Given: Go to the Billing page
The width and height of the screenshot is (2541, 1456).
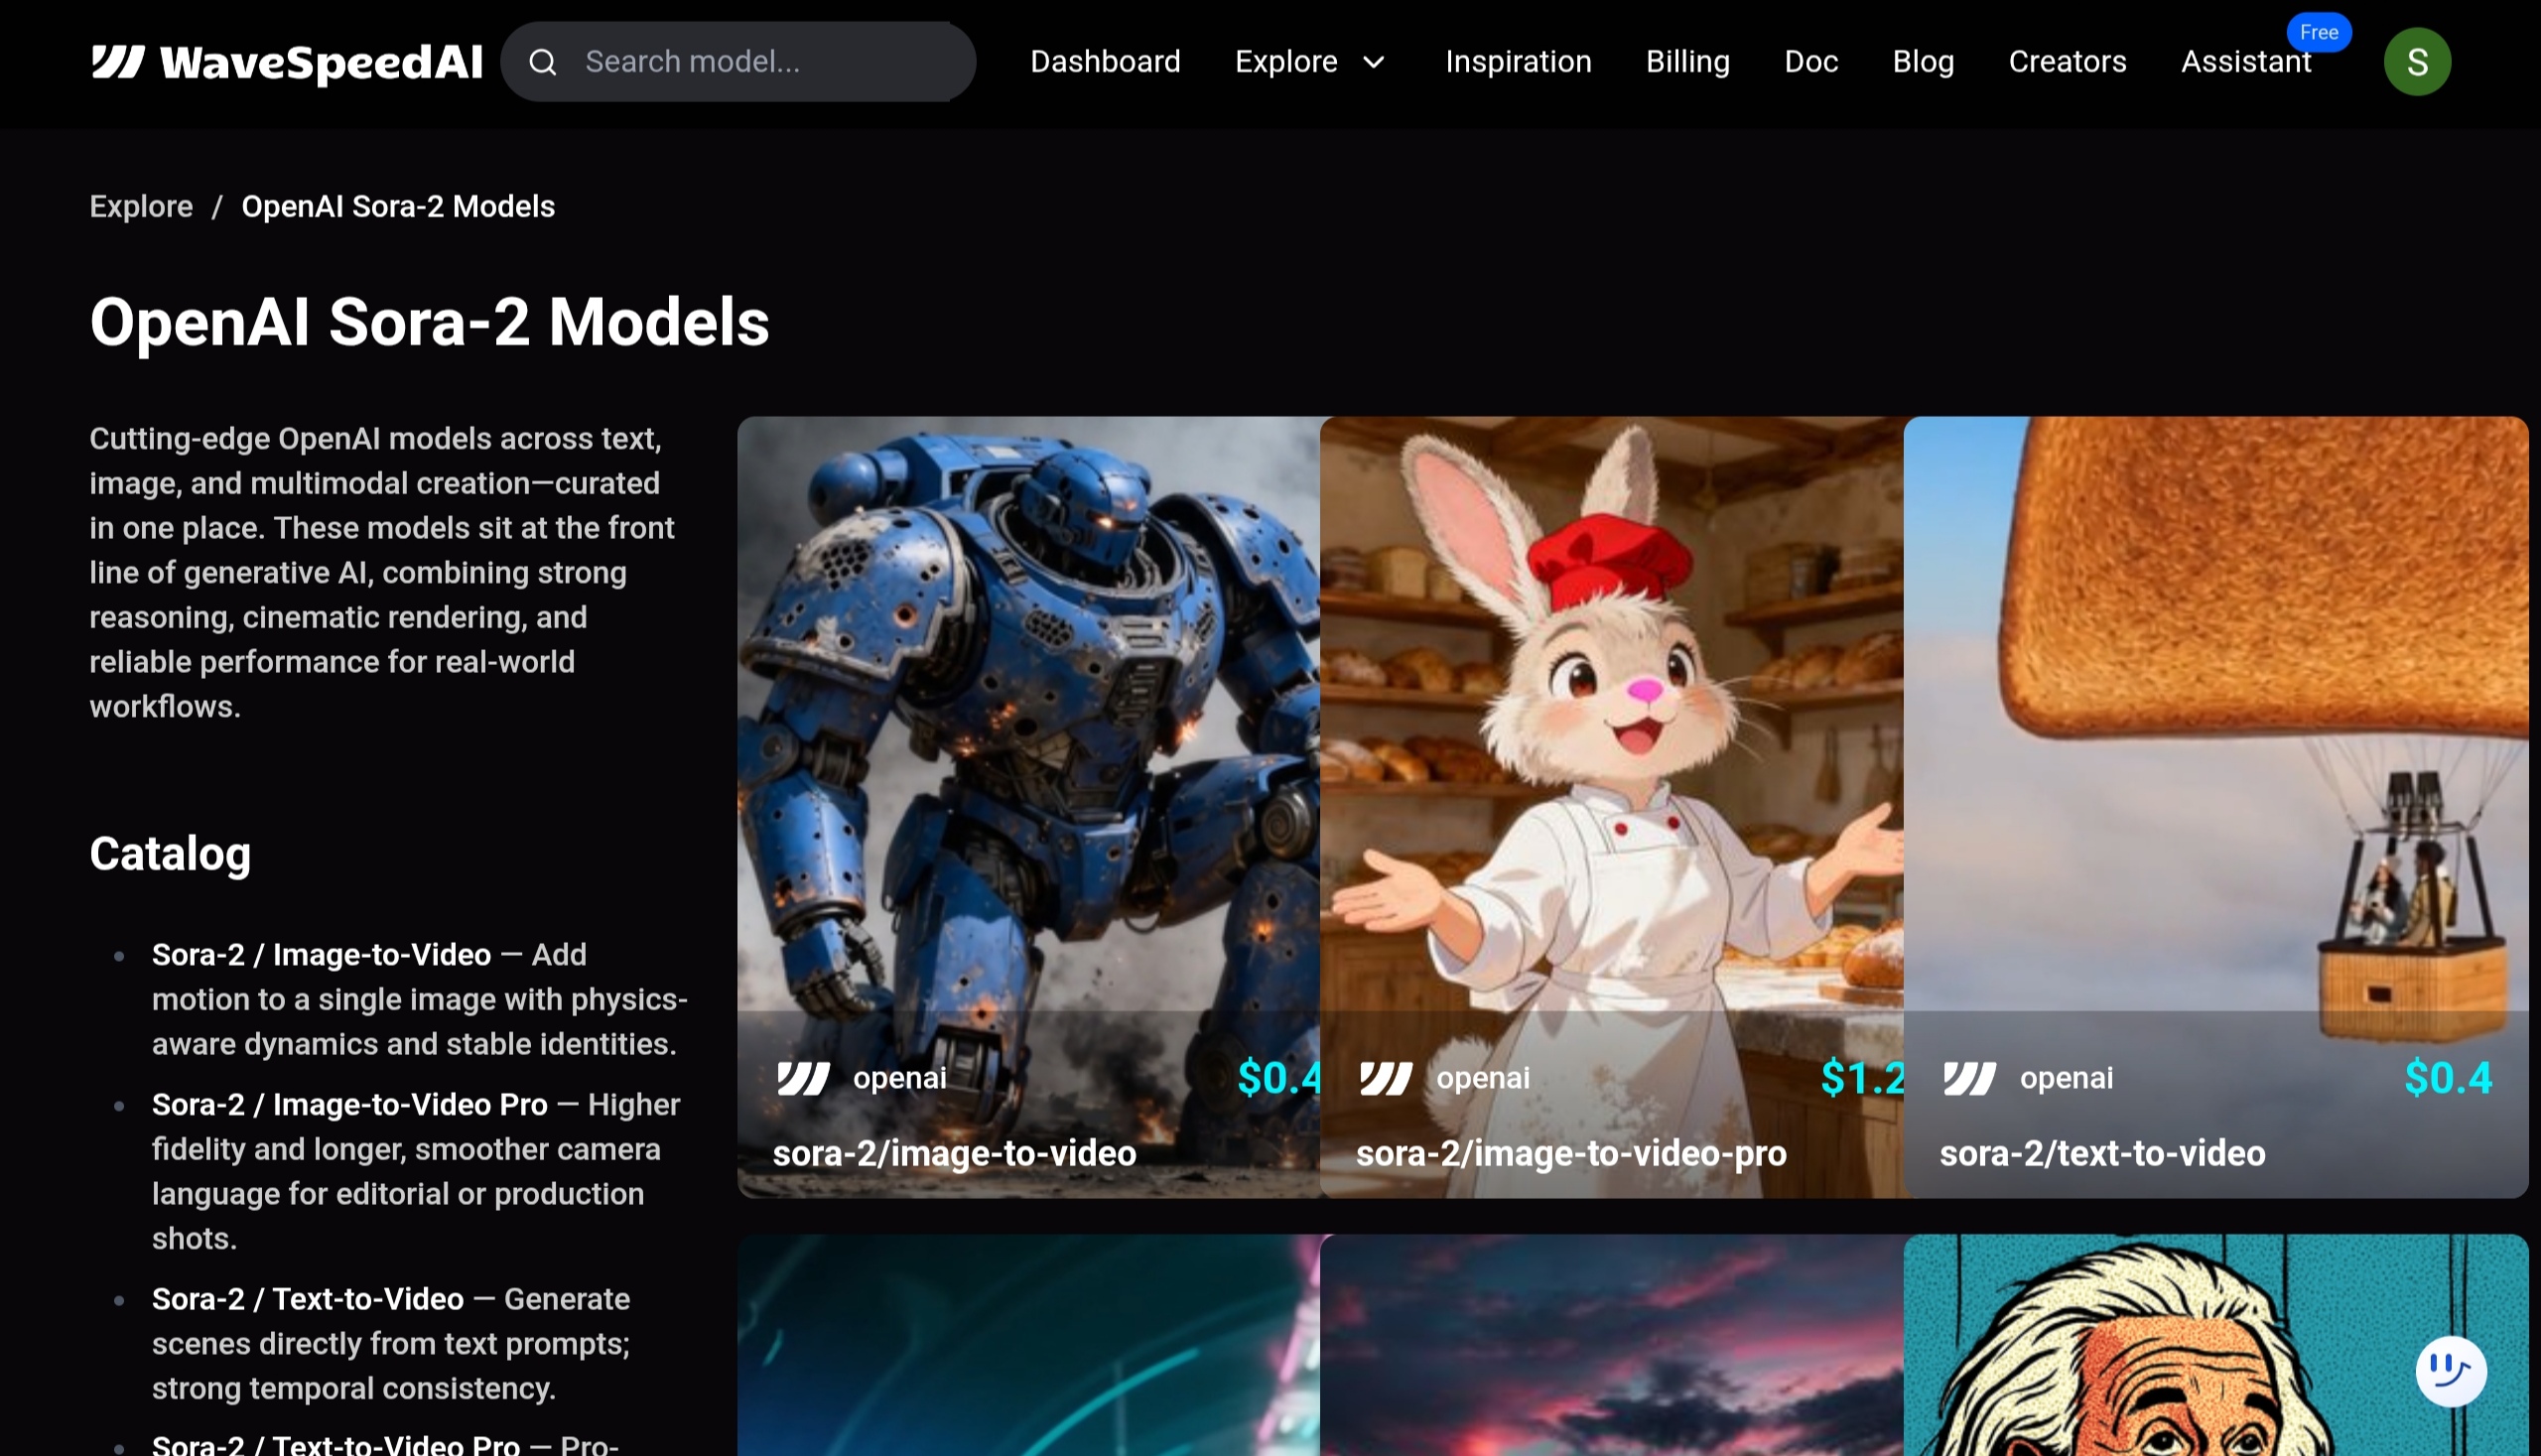Looking at the screenshot, I should click(x=1687, y=62).
